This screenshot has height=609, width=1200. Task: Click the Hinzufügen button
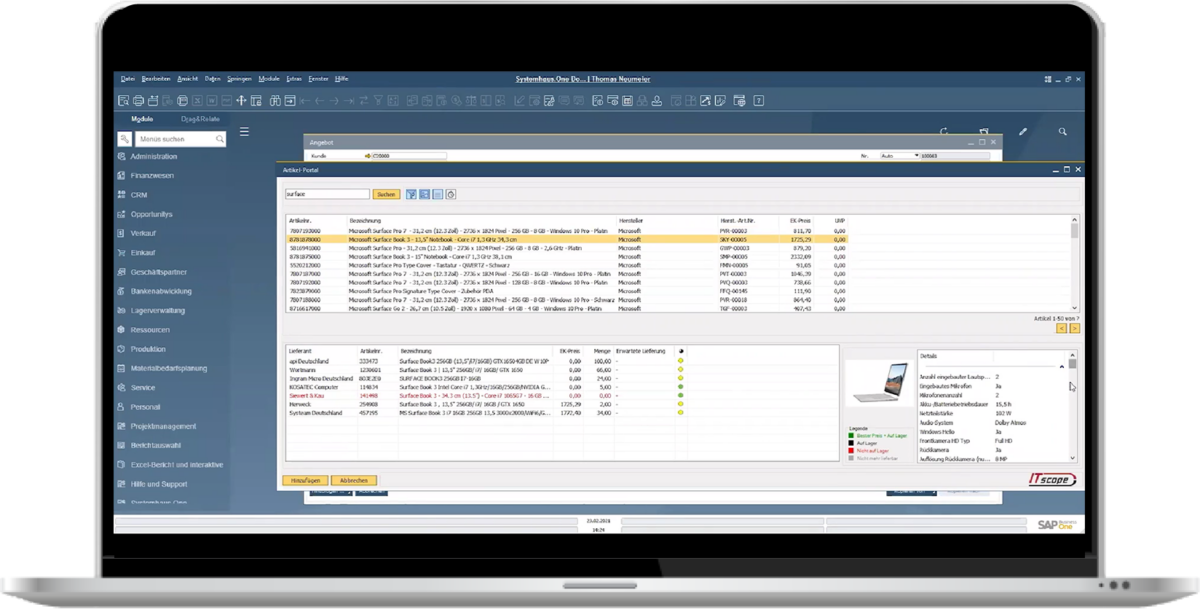[306, 480]
